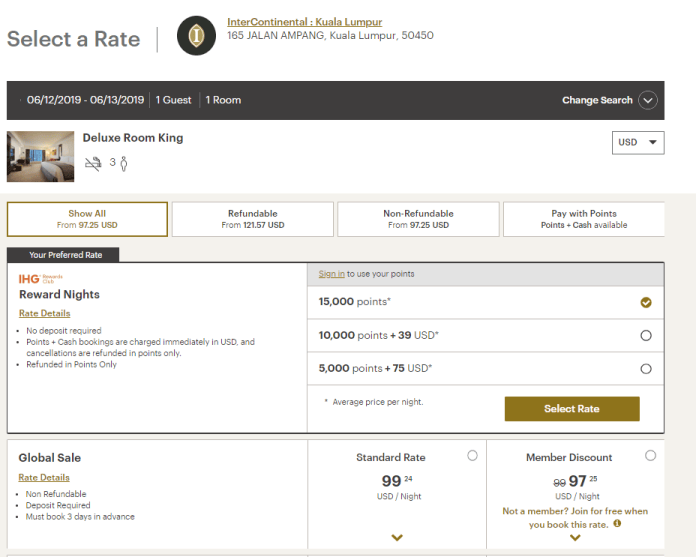Click Change Search text
The height and width of the screenshot is (557, 696).
597,100
